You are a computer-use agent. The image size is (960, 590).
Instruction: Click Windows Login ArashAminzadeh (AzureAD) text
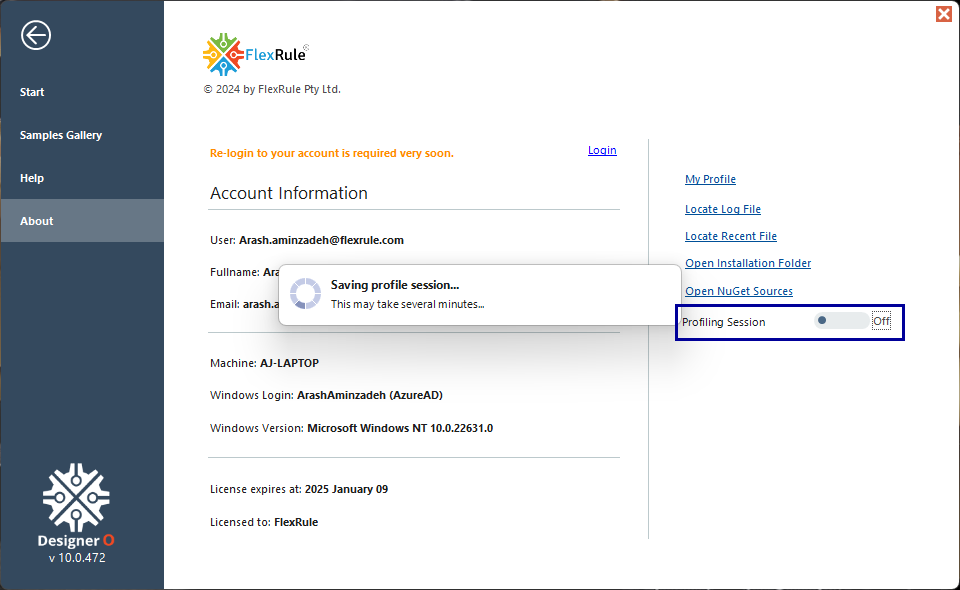point(370,395)
